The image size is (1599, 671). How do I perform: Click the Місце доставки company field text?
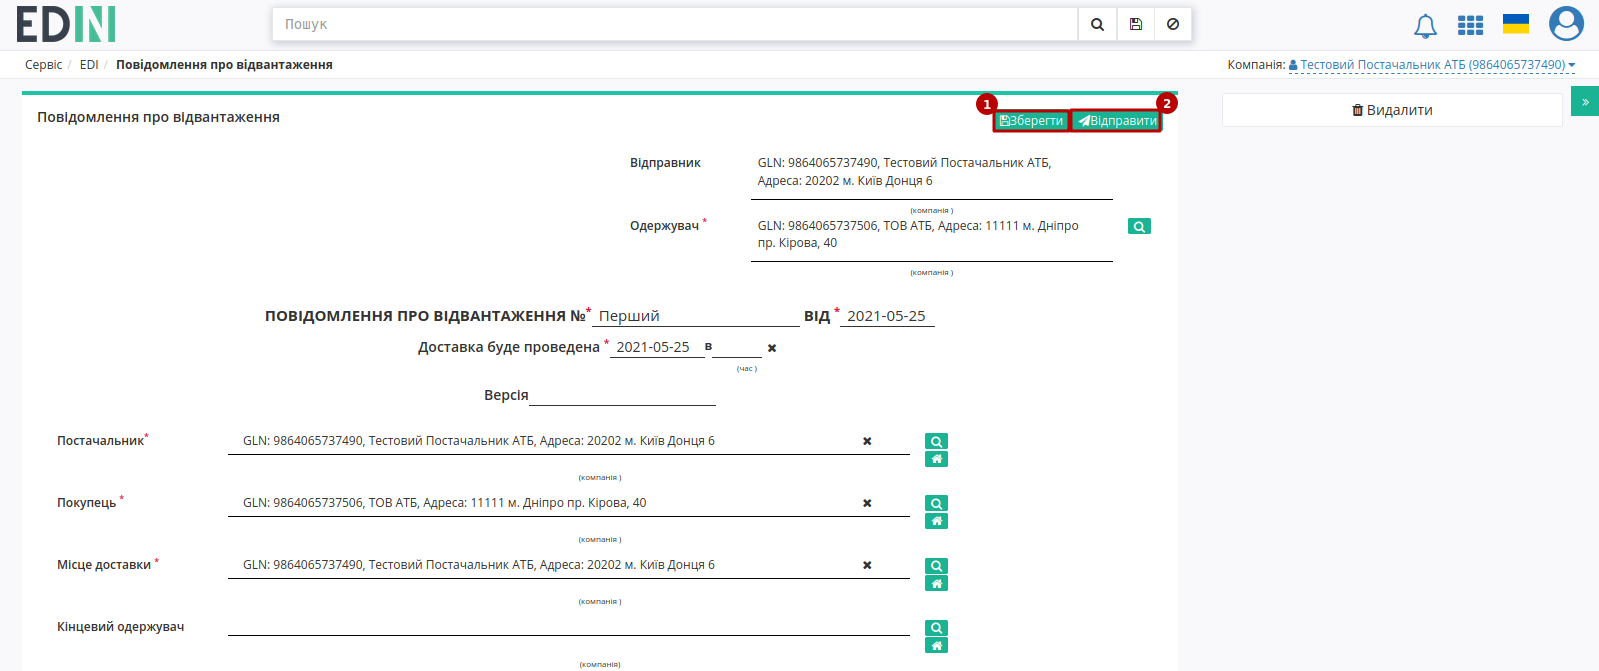tap(479, 565)
